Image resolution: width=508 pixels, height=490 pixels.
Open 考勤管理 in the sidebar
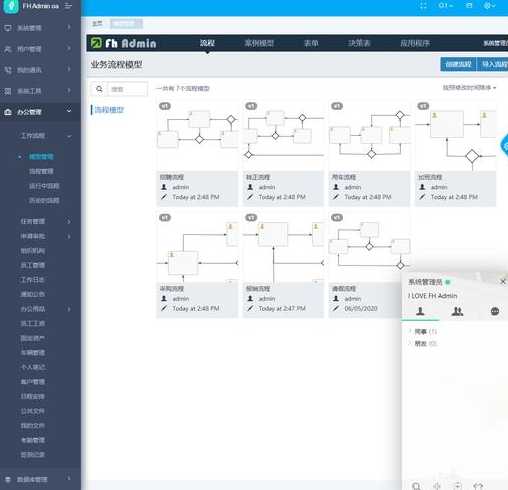tap(33, 440)
